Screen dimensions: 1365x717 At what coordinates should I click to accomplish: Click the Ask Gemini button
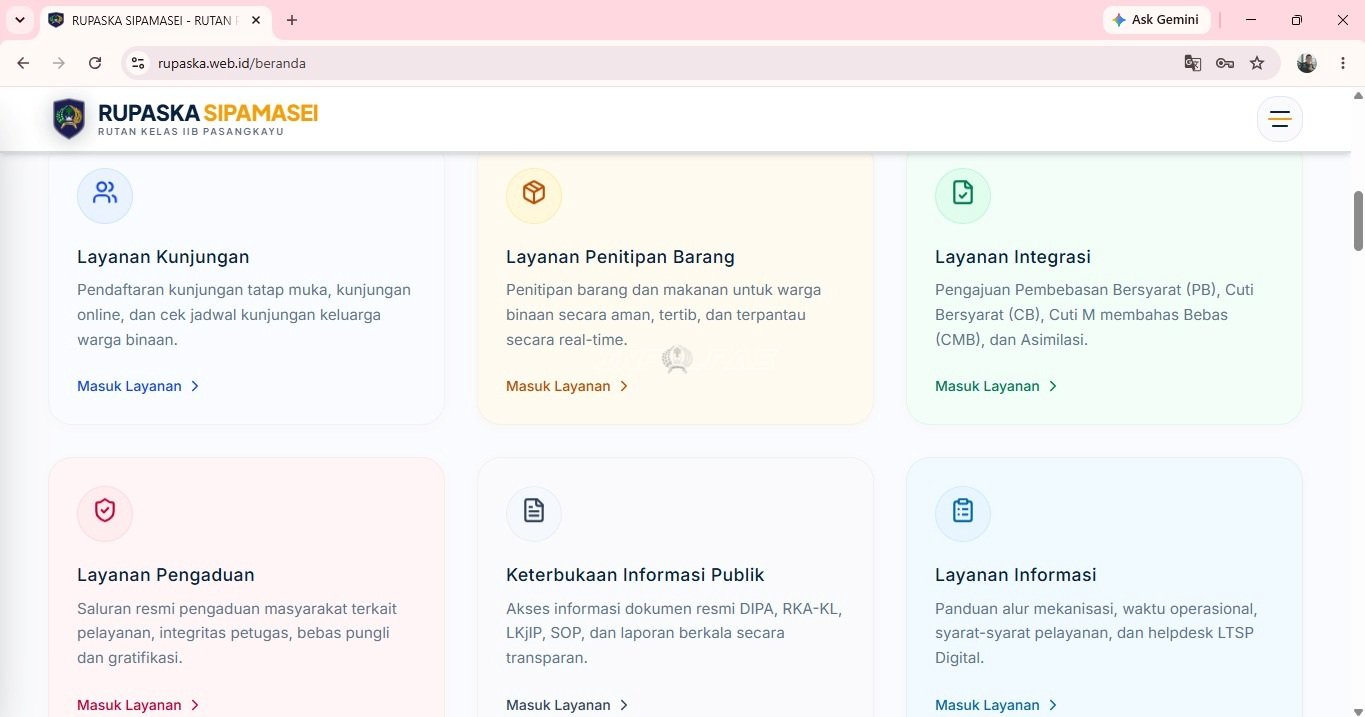pos(1157,20)
